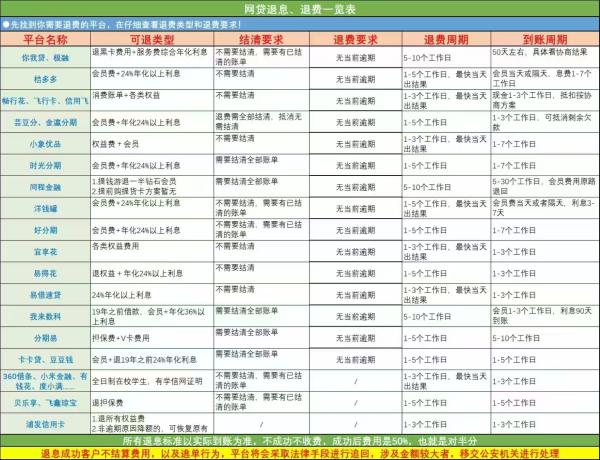Viewport: 600px width, 460px height.
Task: Select the 可退类型 column header
Action: pyautogui.click(x=152, y=39)
